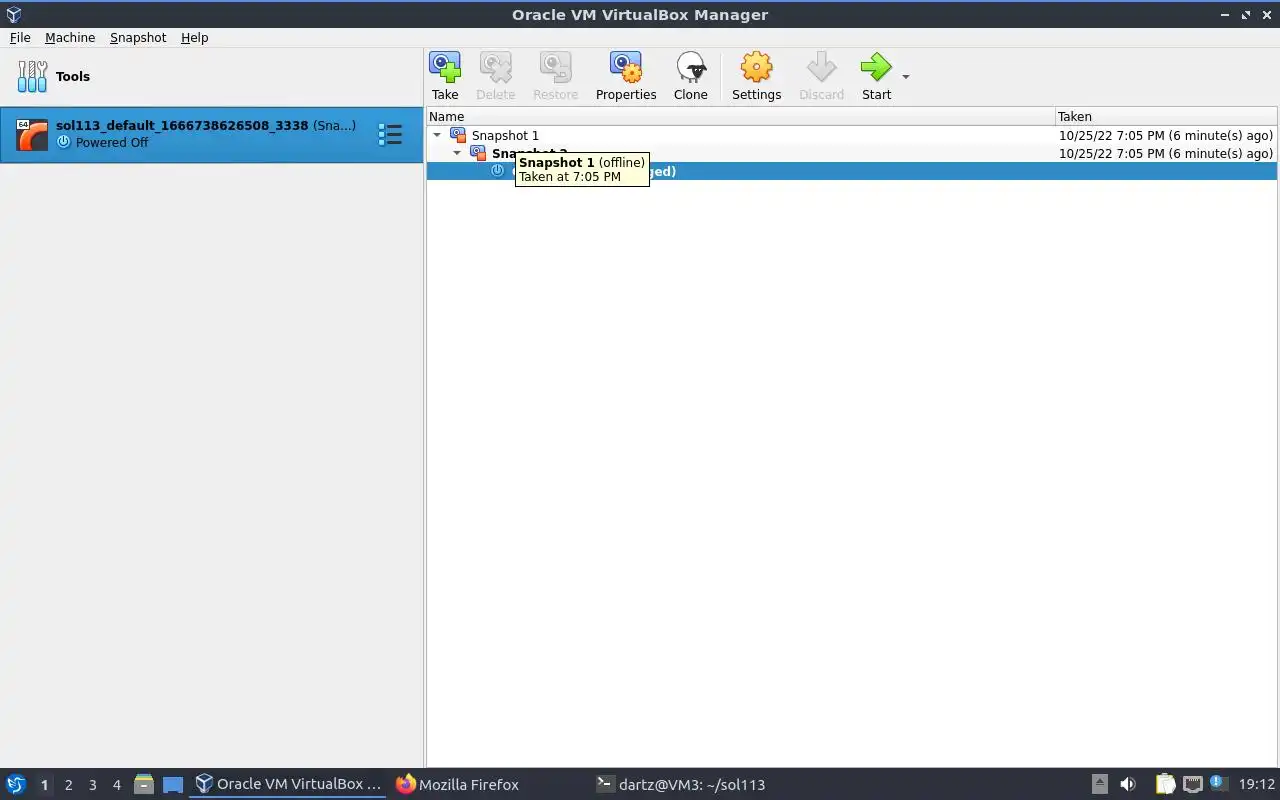
Task: Click the show desktop taskbar icon
Action: point(173,785)
